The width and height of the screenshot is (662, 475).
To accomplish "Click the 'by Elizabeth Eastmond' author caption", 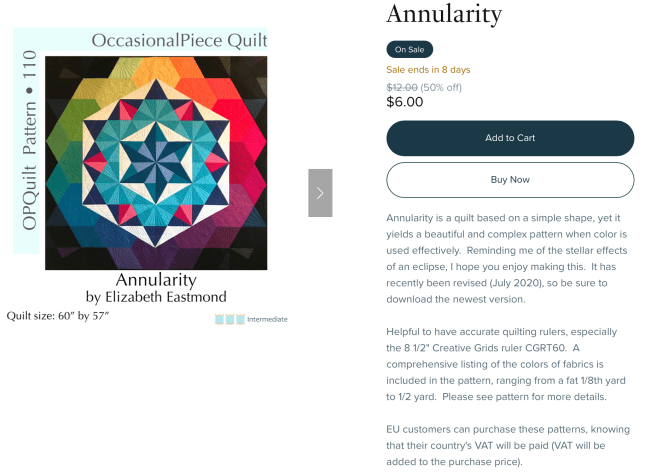I will click(156, 297).
